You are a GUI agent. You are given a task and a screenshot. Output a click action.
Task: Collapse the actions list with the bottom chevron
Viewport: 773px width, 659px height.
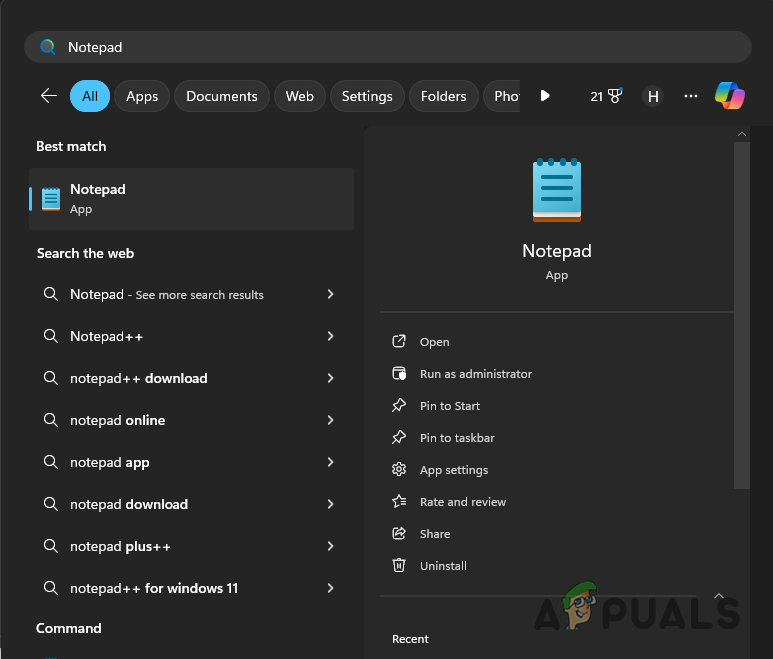[x=719, y=596]
